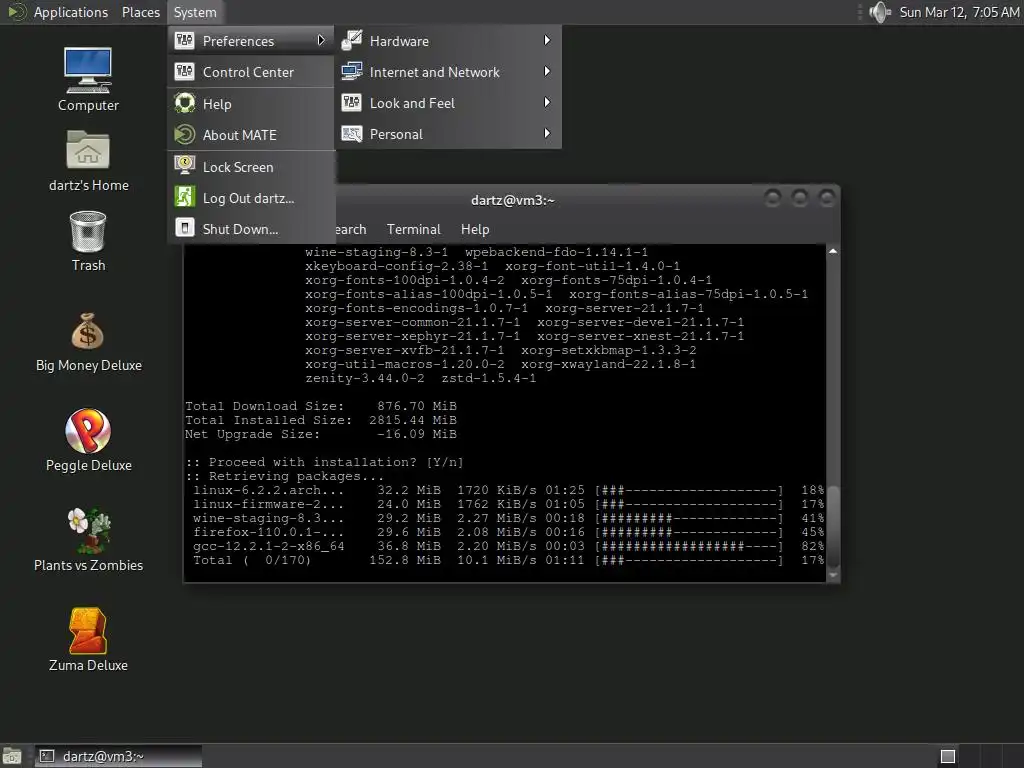Click the linux-6.2.2.arch download line

[x=508, y=490]
